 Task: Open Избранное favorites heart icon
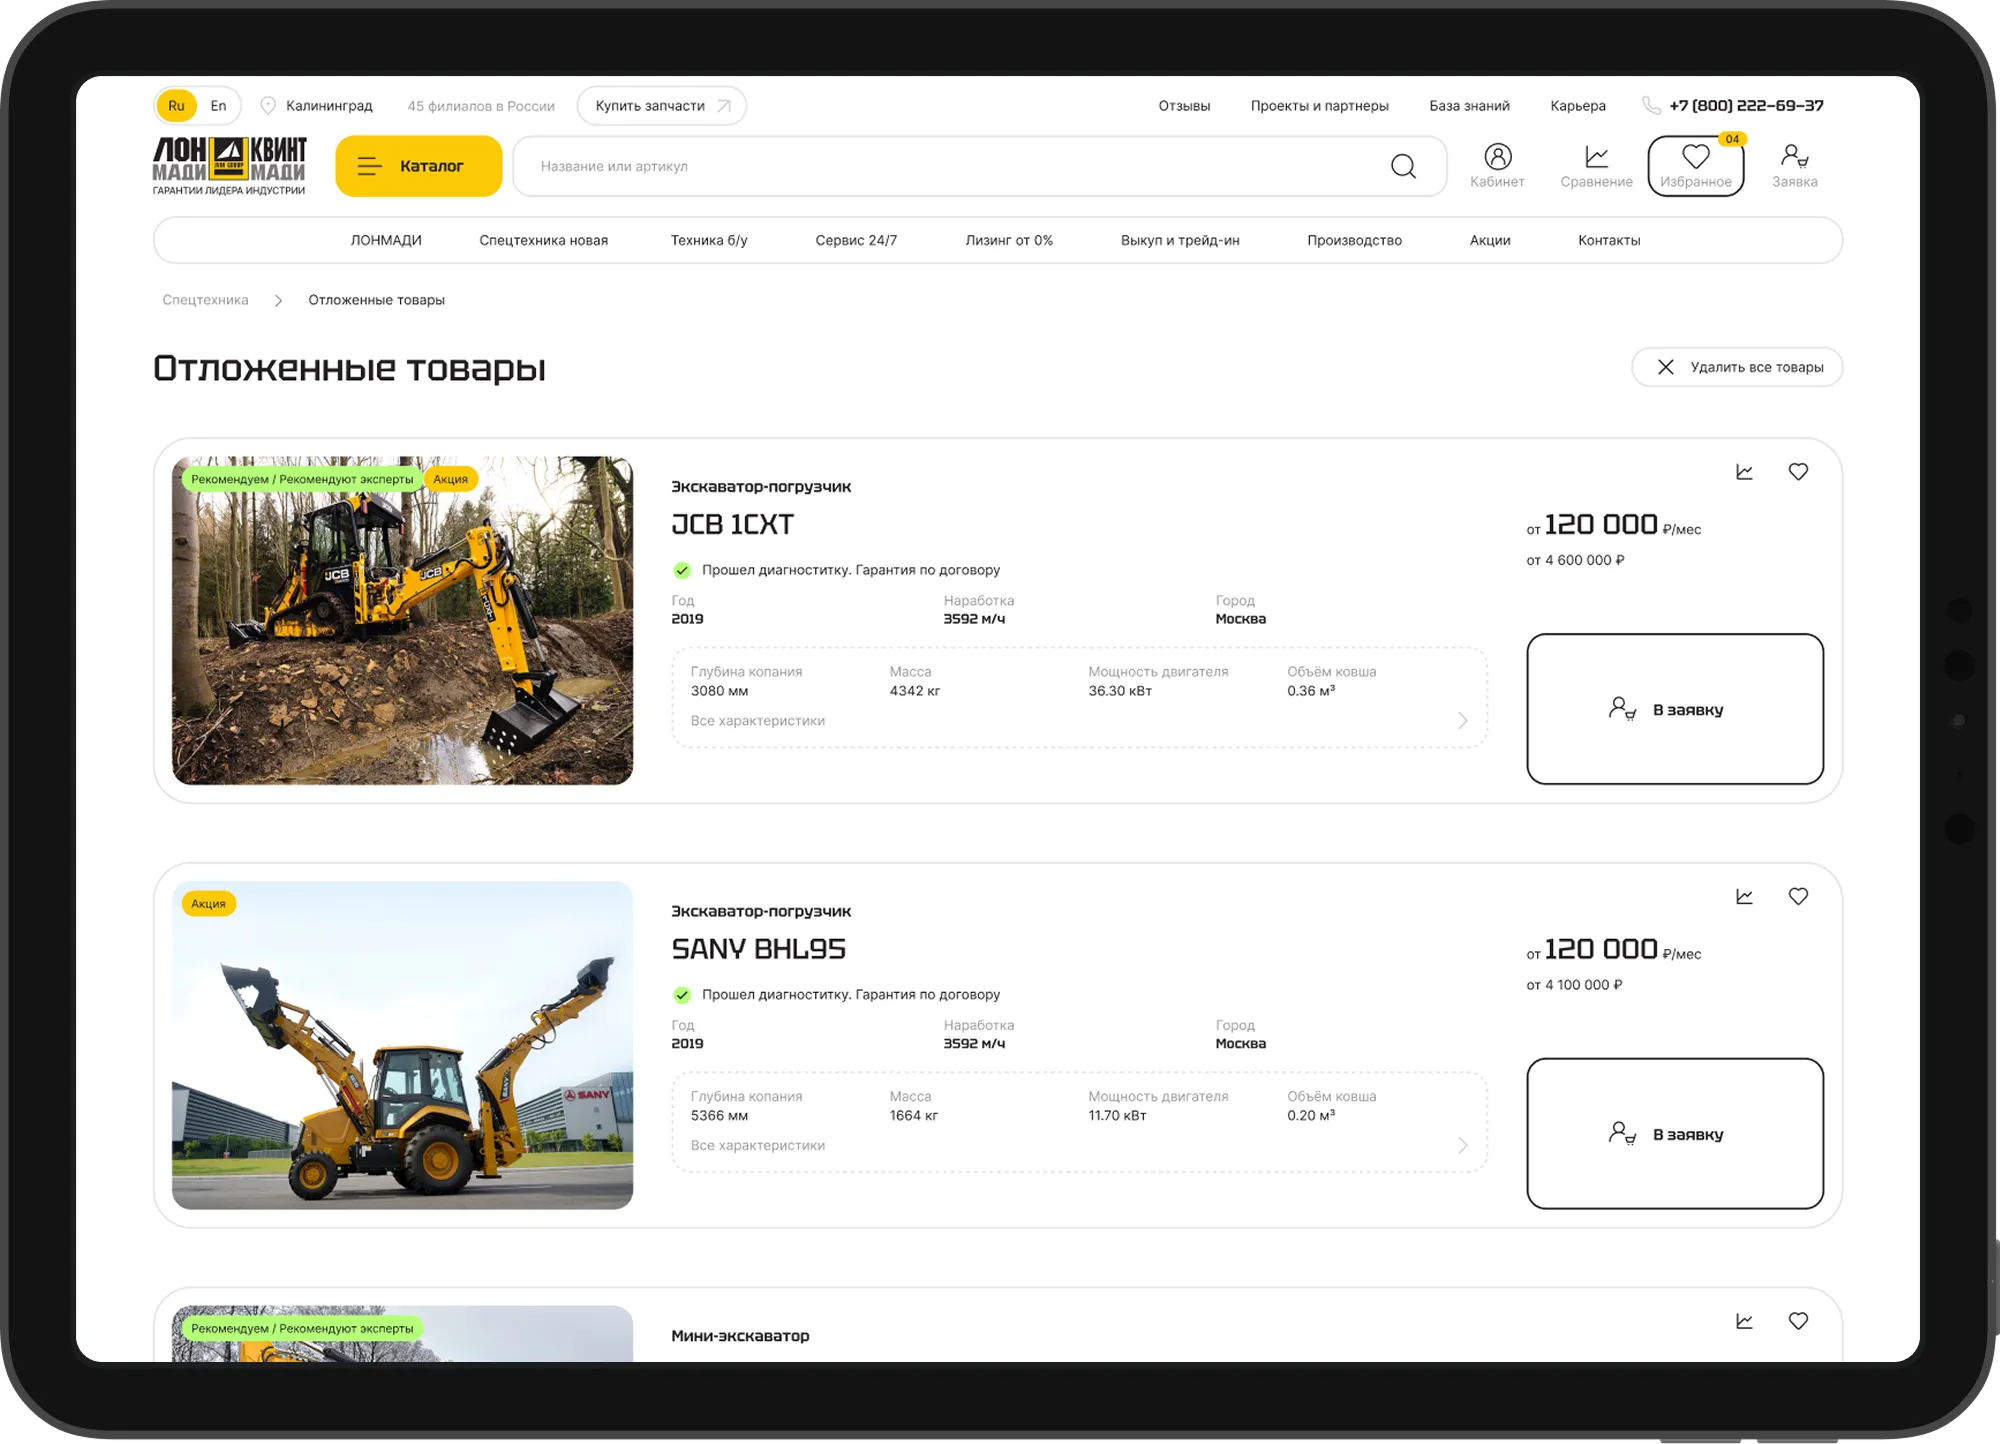click(x=1695, y=157)
